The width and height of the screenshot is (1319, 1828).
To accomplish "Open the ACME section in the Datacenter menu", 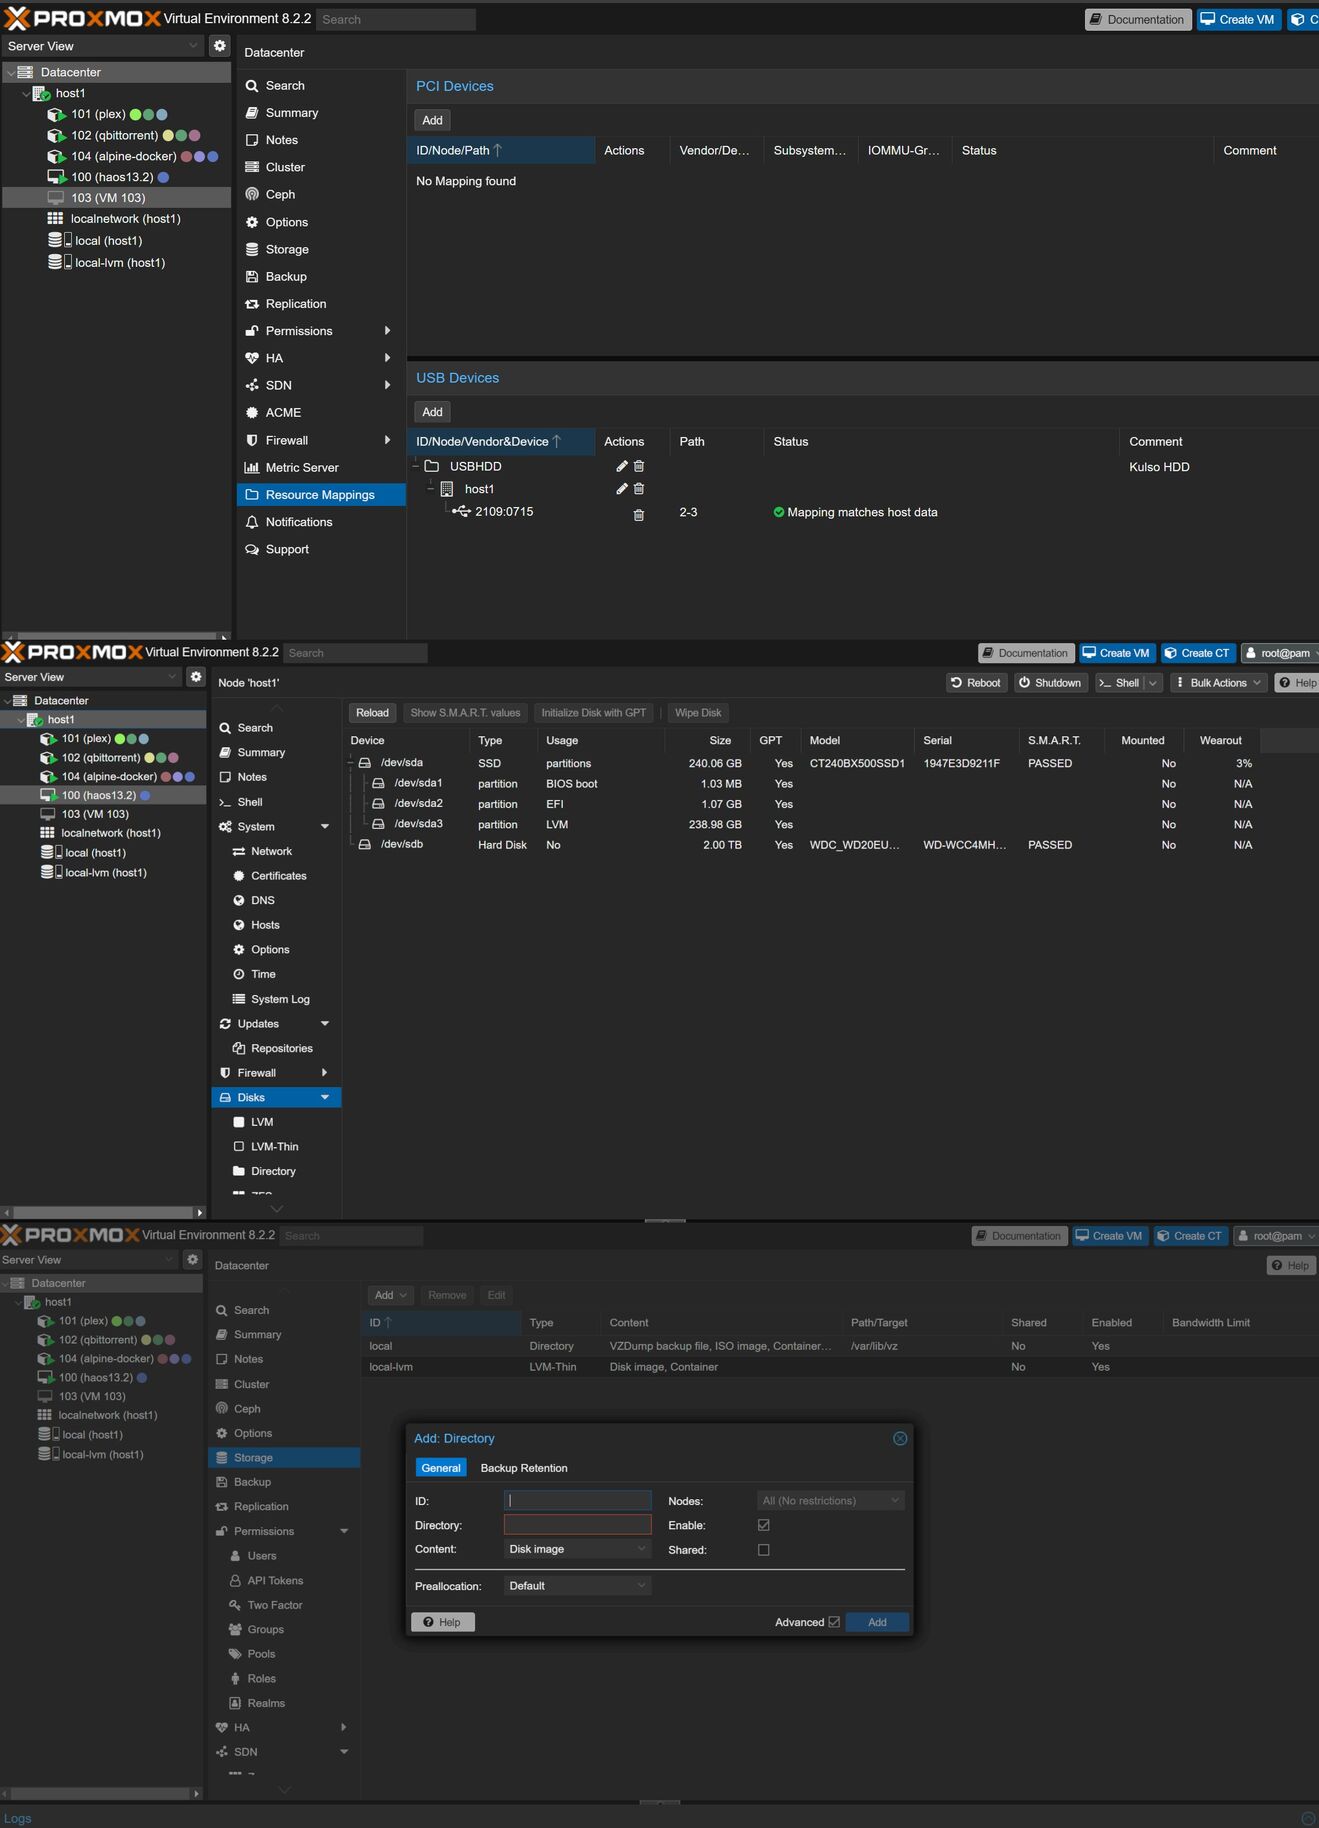I will [x=283, y=412].
